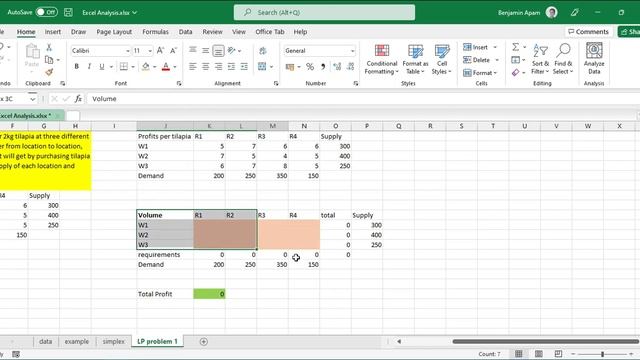Open the Number format dropdown
Screen dimensions: 640x360
352,51
